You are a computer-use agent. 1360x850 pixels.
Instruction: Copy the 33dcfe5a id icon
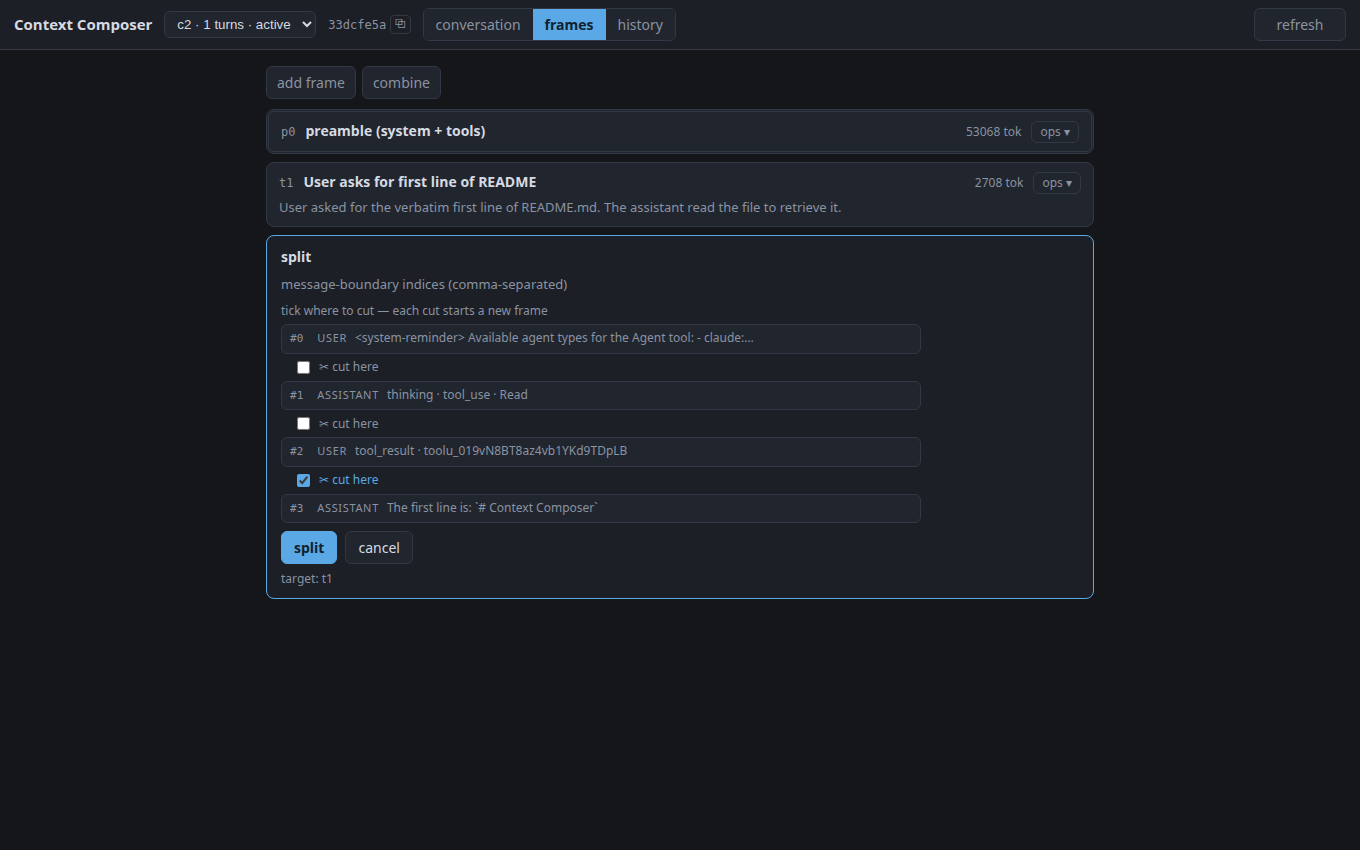[x=400, y=25]
